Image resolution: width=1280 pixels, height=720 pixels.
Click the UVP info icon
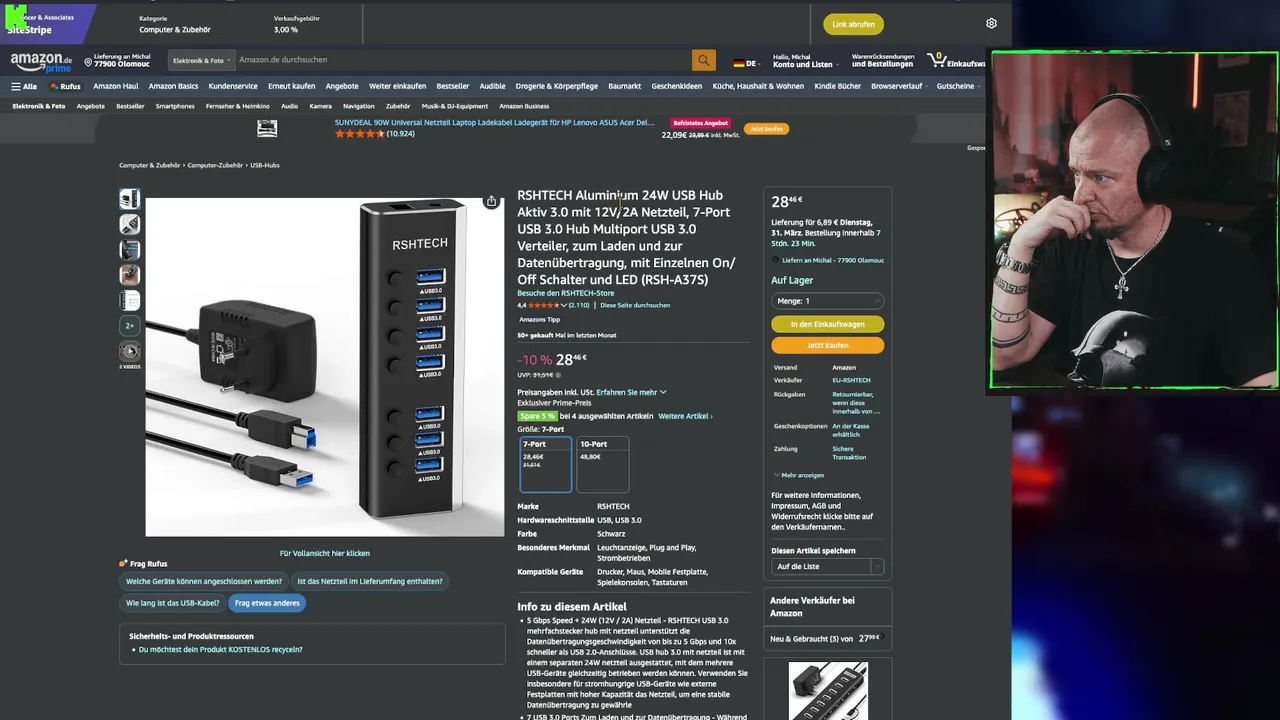pyautogui.click(x=558, y=375)
